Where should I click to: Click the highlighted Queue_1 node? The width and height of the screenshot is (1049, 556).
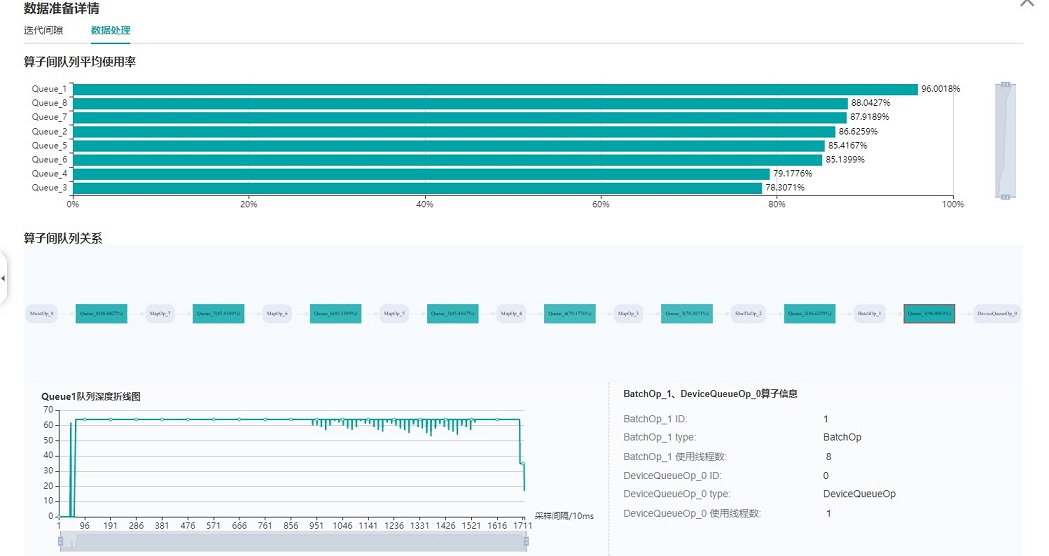tap(929, 313)
